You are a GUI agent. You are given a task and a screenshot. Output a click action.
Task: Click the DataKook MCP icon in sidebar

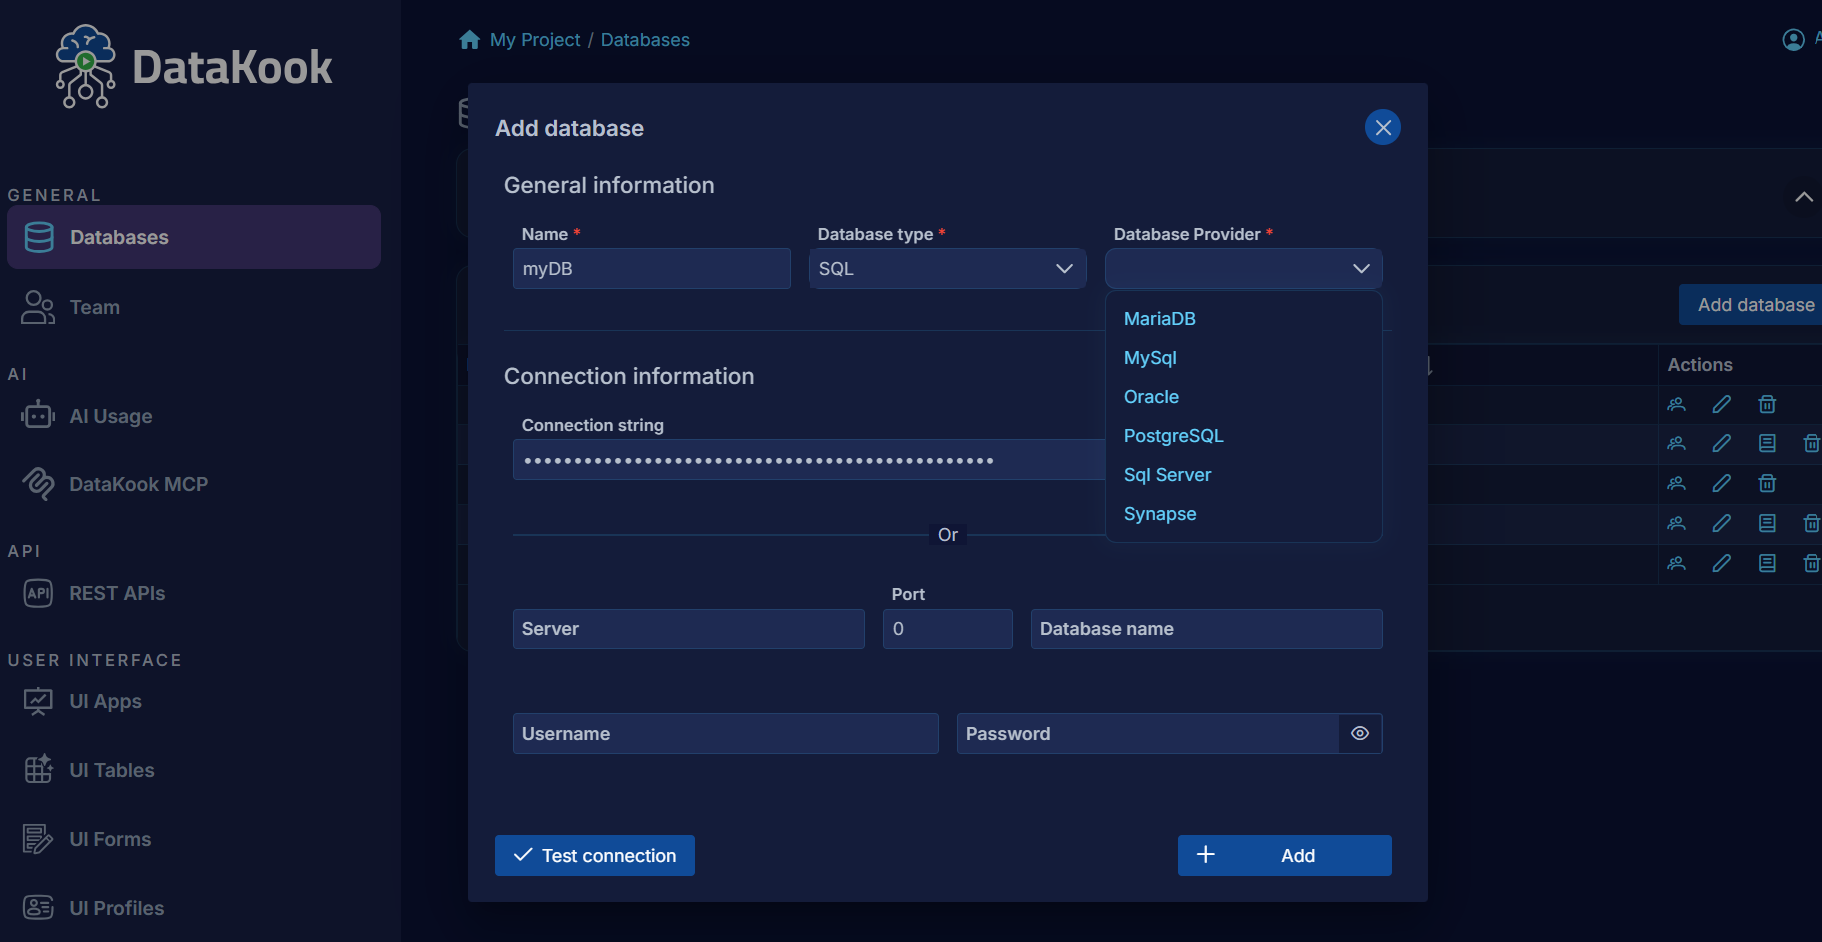(38, 484)
